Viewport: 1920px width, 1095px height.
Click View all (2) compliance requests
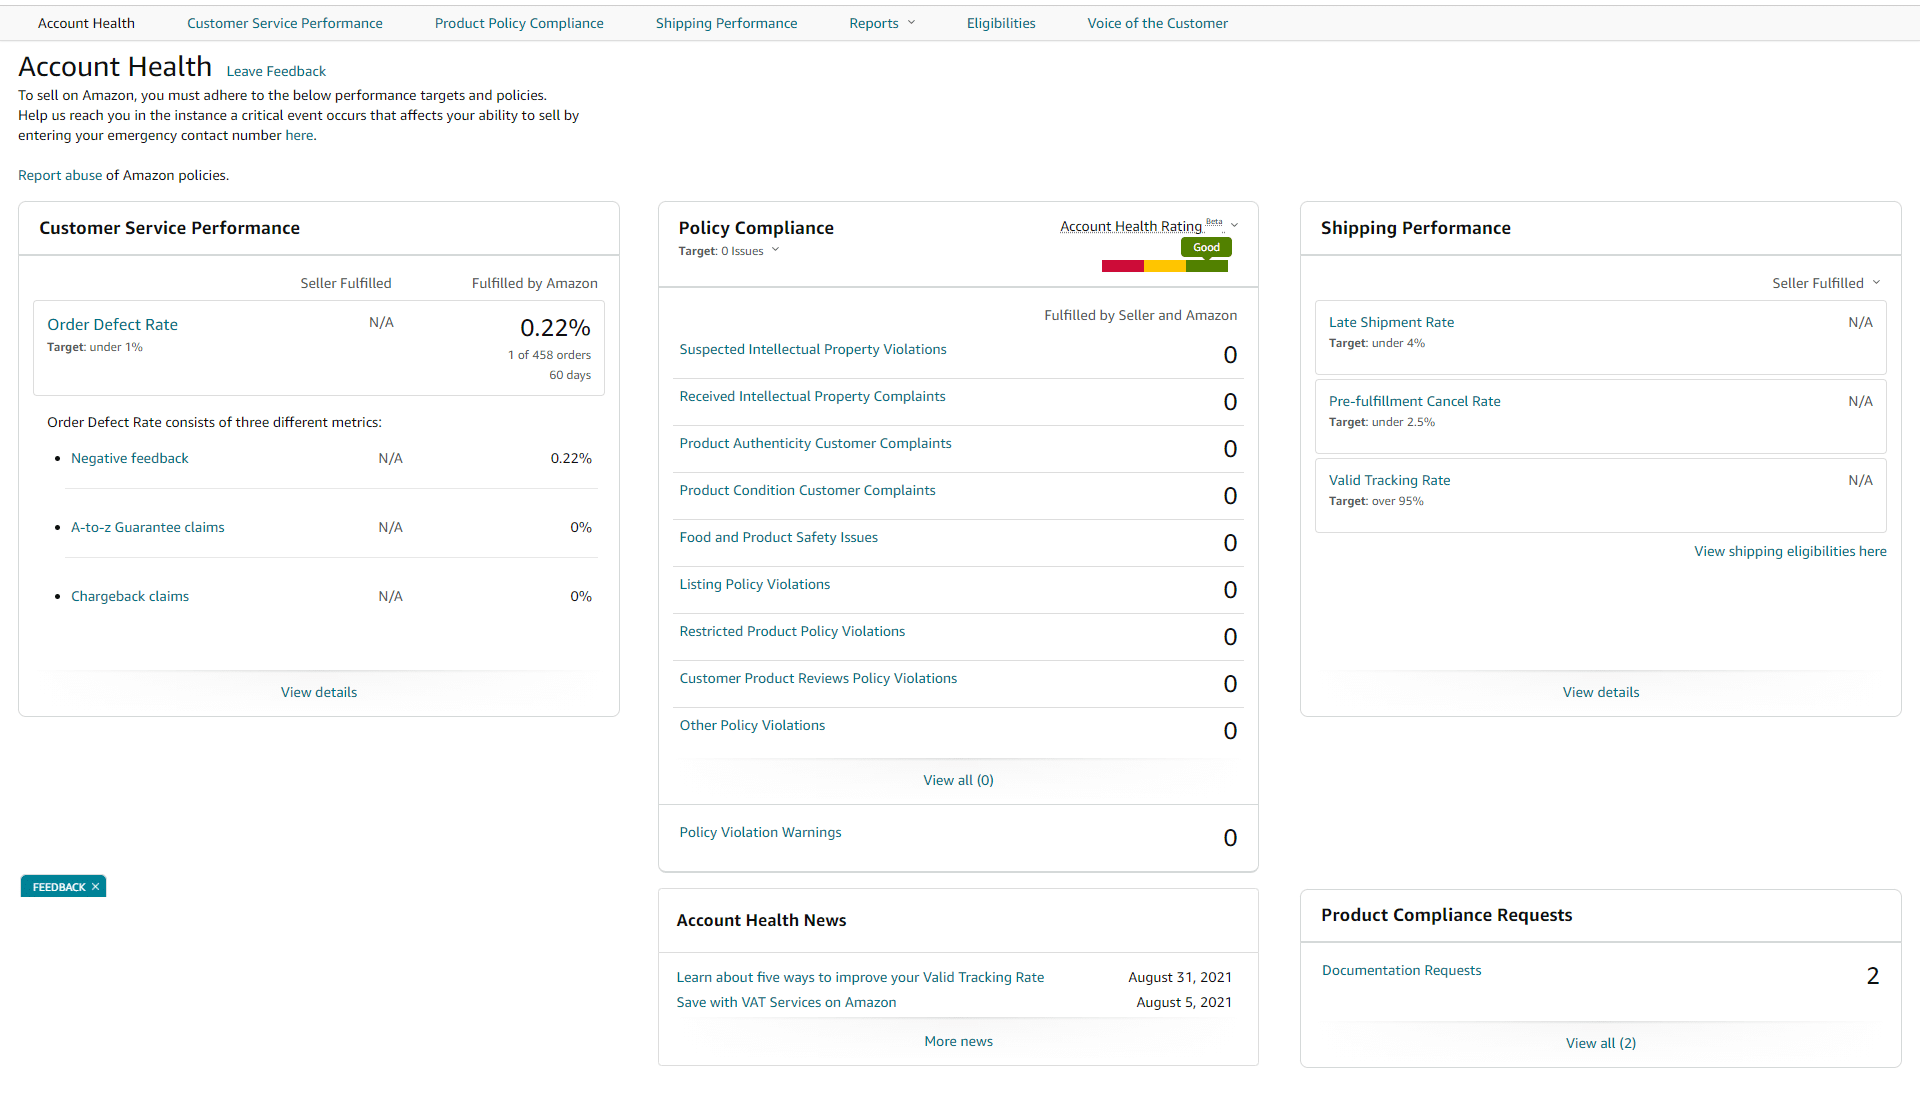[x=1601, y=1043]
